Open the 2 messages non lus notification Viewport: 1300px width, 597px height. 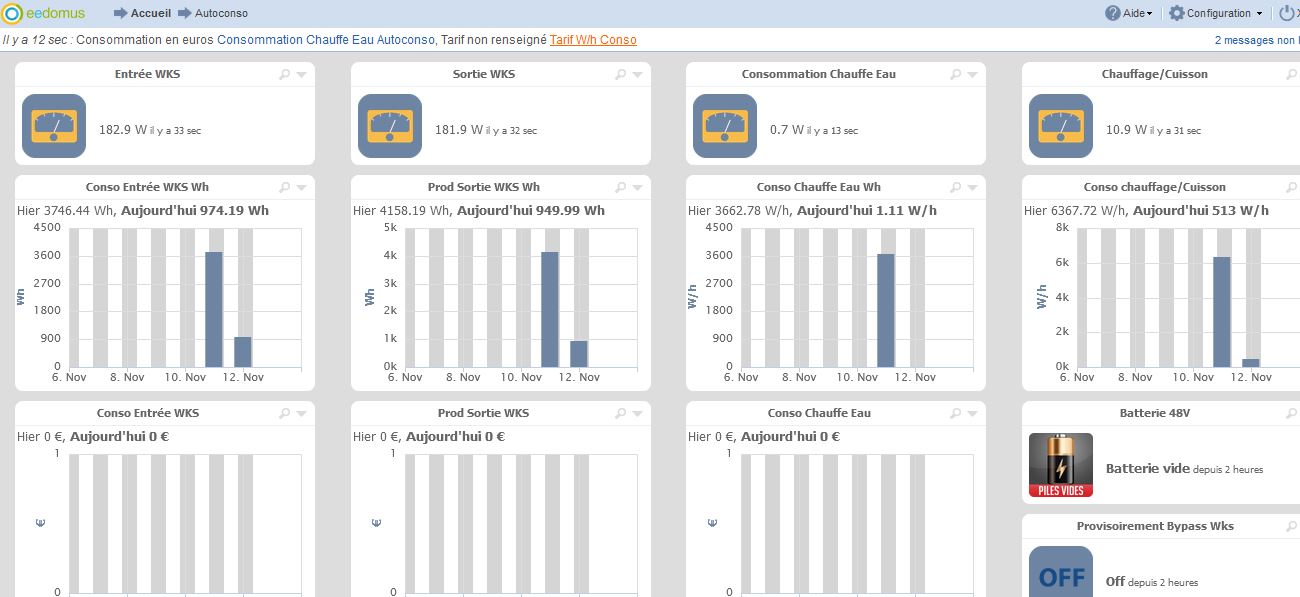pos(1256,40)
